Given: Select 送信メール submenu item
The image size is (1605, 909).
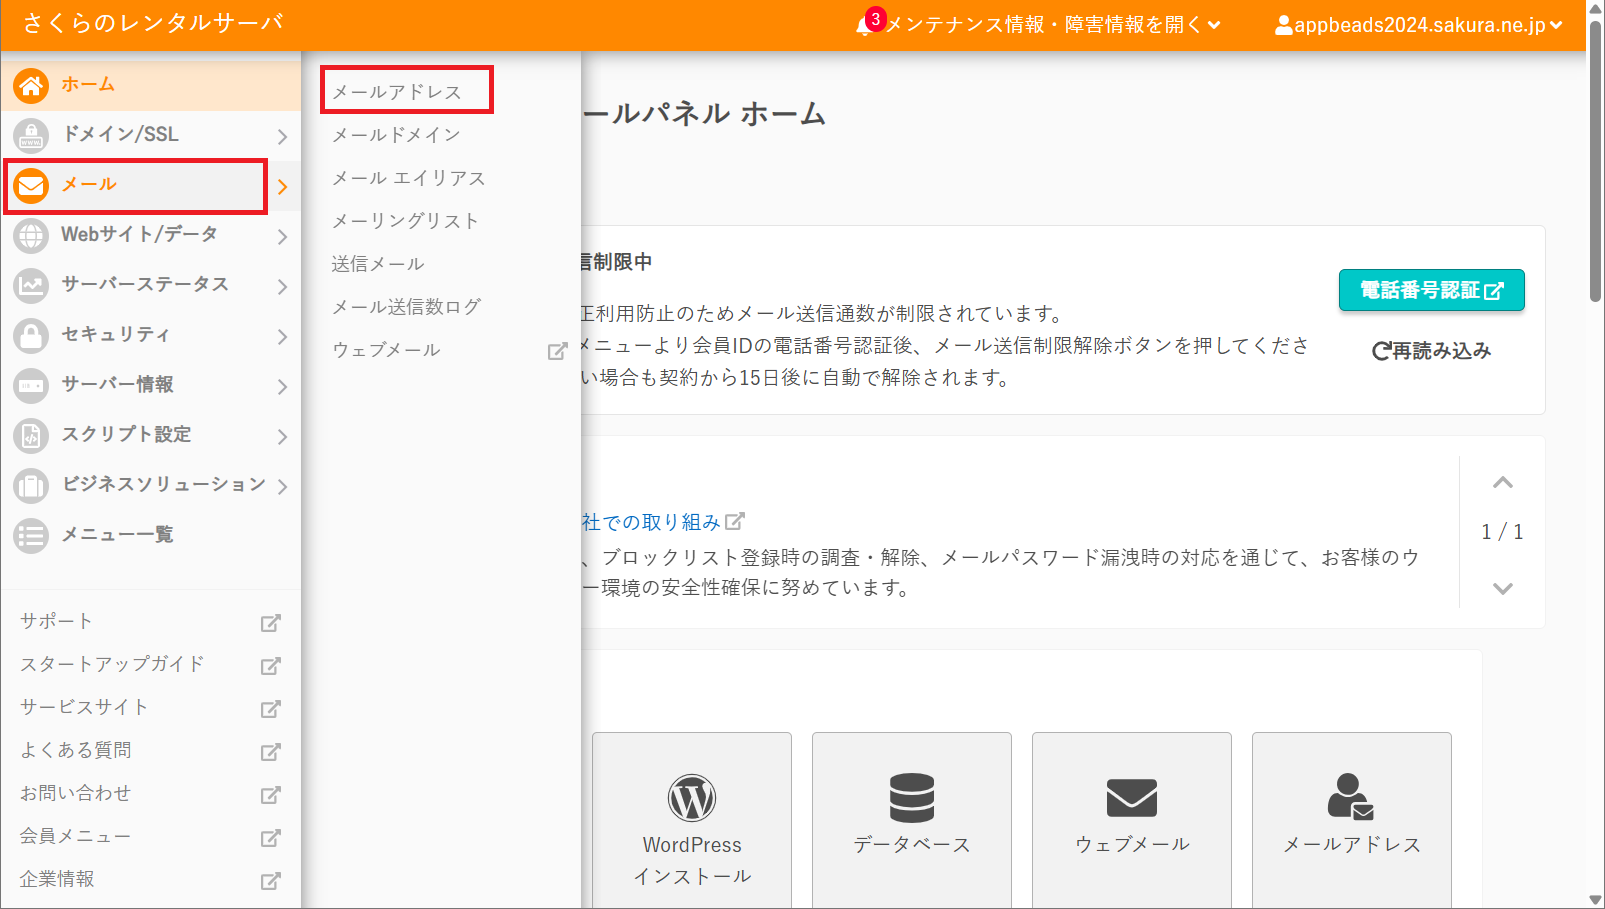Looking at the screenshot, I should click(x=378, y=264).
